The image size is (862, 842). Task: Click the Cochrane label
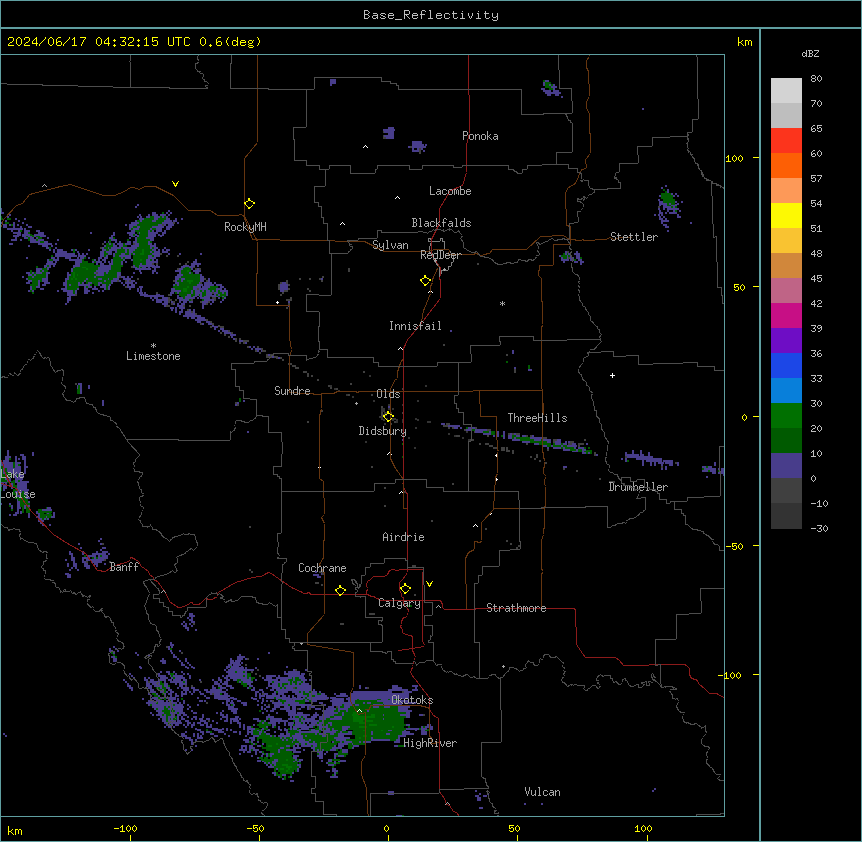coord(322,568)
